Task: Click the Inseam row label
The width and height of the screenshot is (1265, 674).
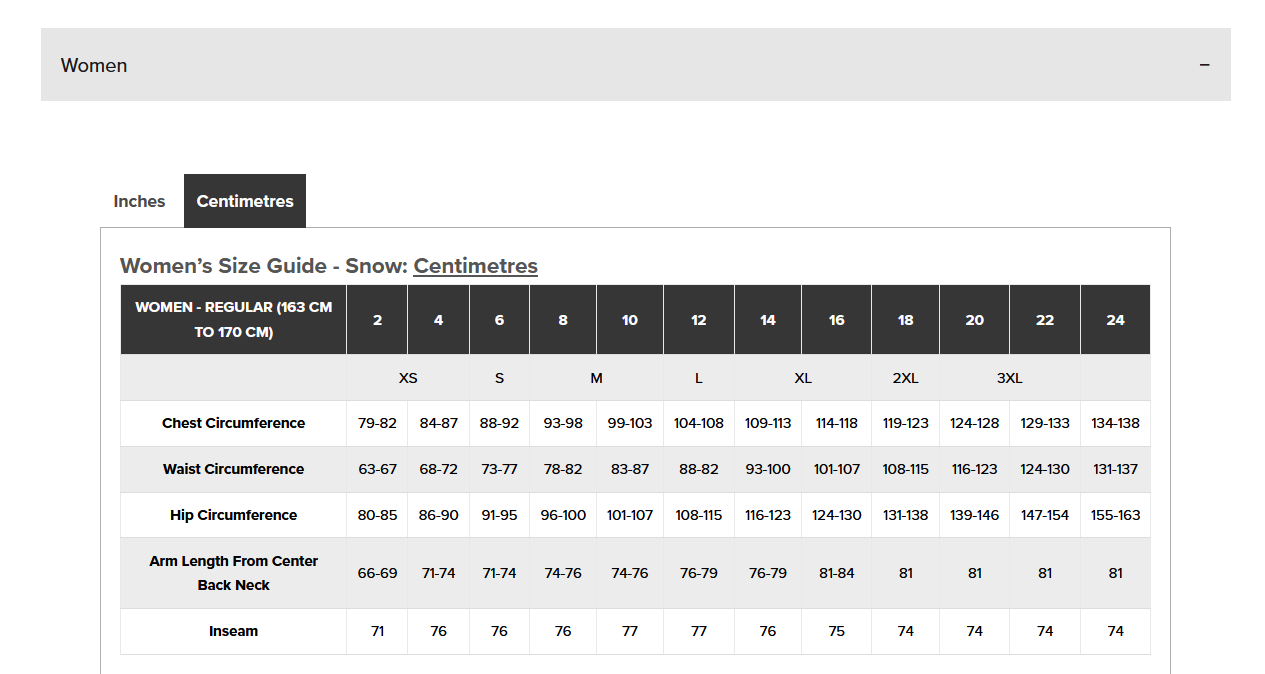Action: (x=233, y=631)
